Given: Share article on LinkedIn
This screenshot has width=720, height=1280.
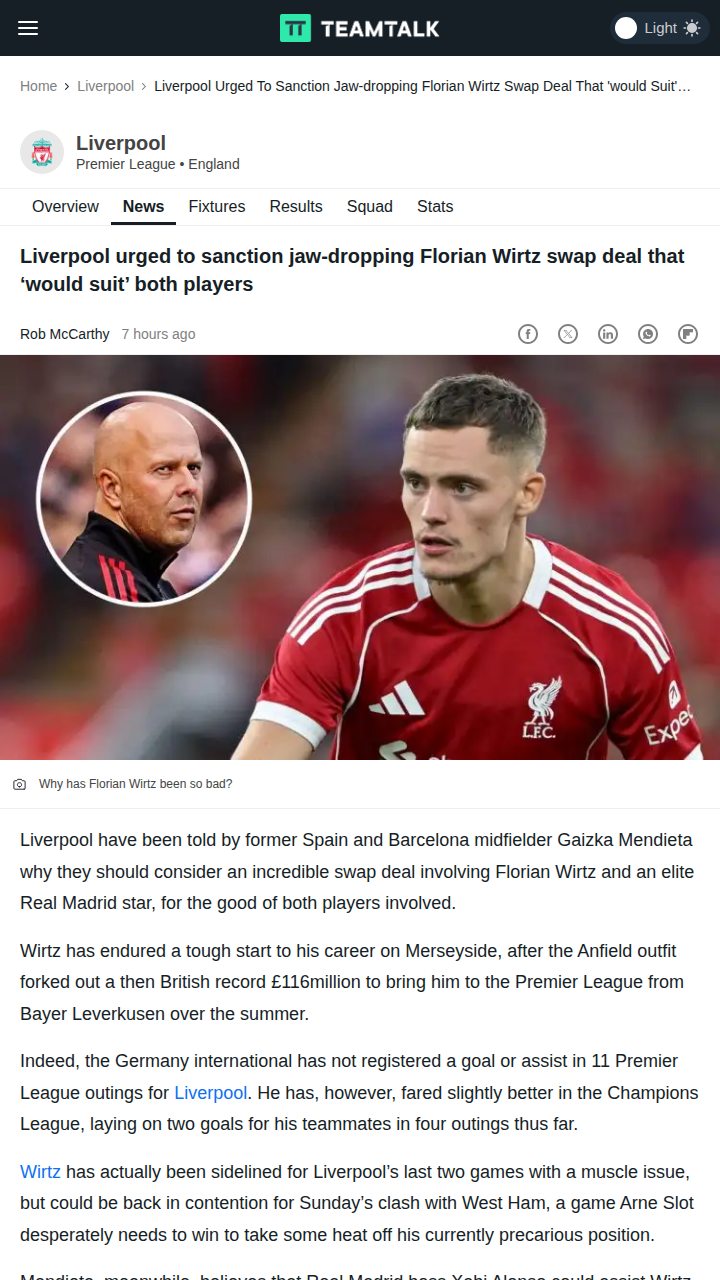Looking at the screenshot, I should point(608,334).
